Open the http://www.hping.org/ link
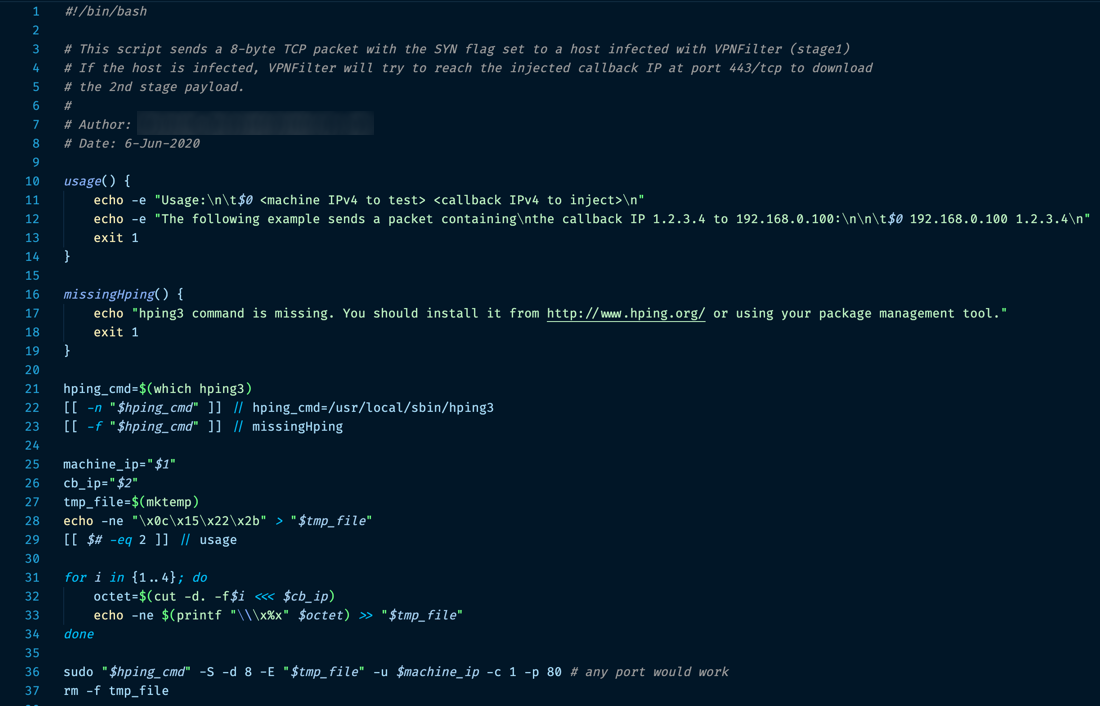This screenshot has height=706, width=1100. click(626, 313)
